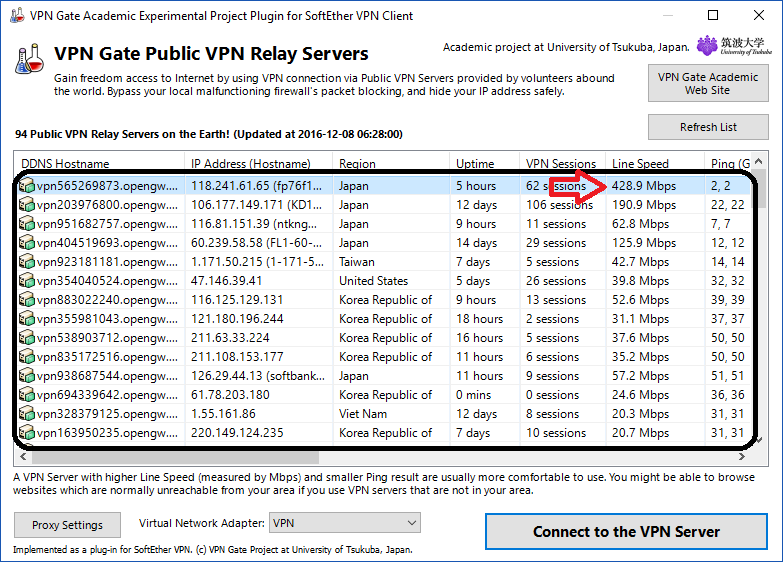Click the 62.8 Mbps line speed cell
Screen dimensions: 783x562
(x=641, y=224)
